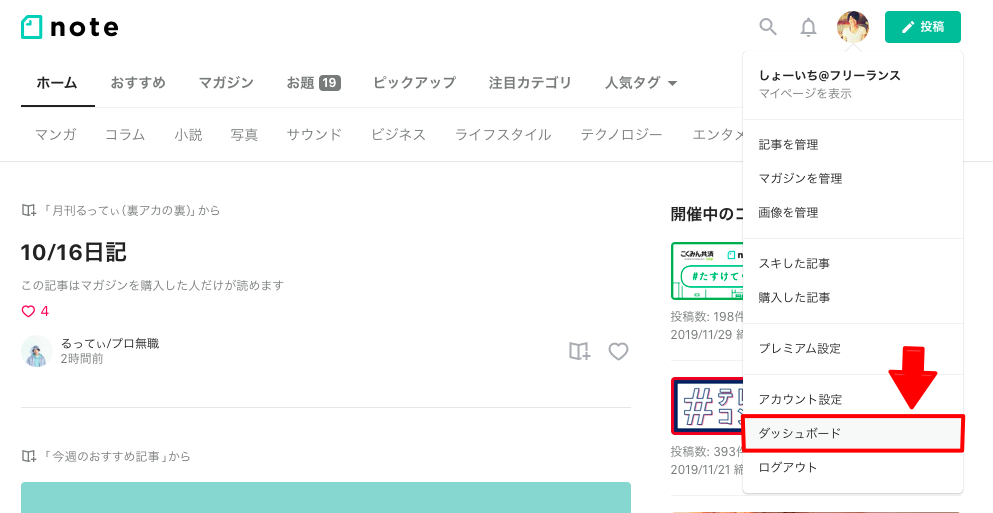This screenshot has width=993, height=513.
Task: Click the green 投稿 button
Action: pos(923,27)
